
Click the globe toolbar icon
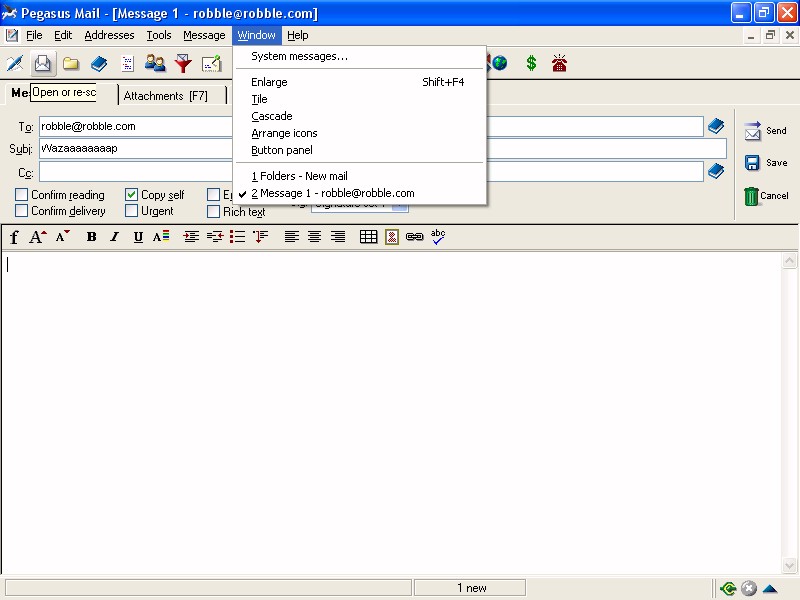500,63
